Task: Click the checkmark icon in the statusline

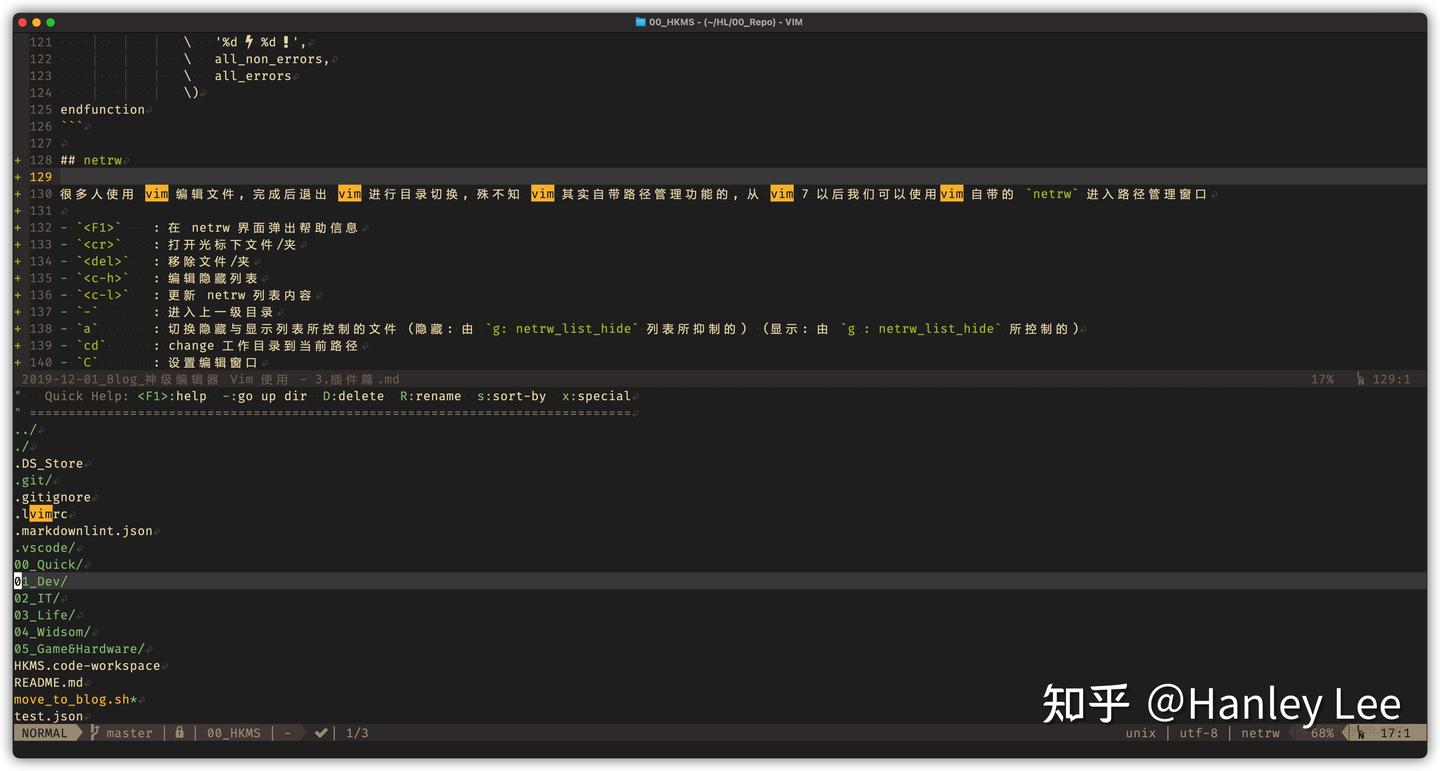Action: 322,732
